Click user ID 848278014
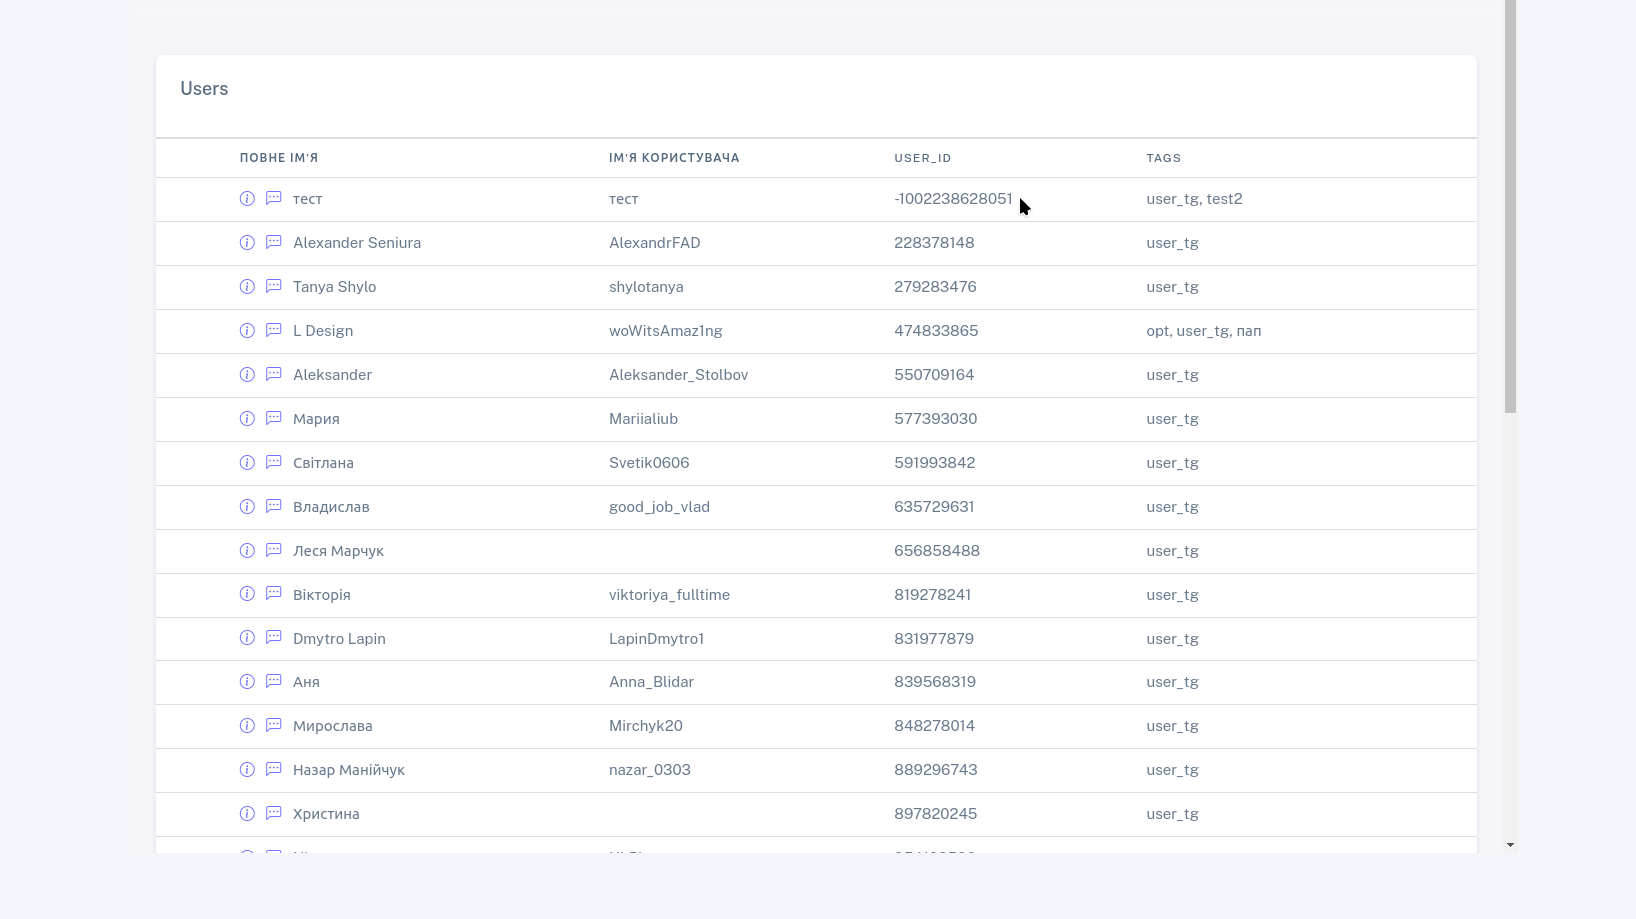This screenshot has width=1636, height=919. pyautogui.click(x=934, y=726)
